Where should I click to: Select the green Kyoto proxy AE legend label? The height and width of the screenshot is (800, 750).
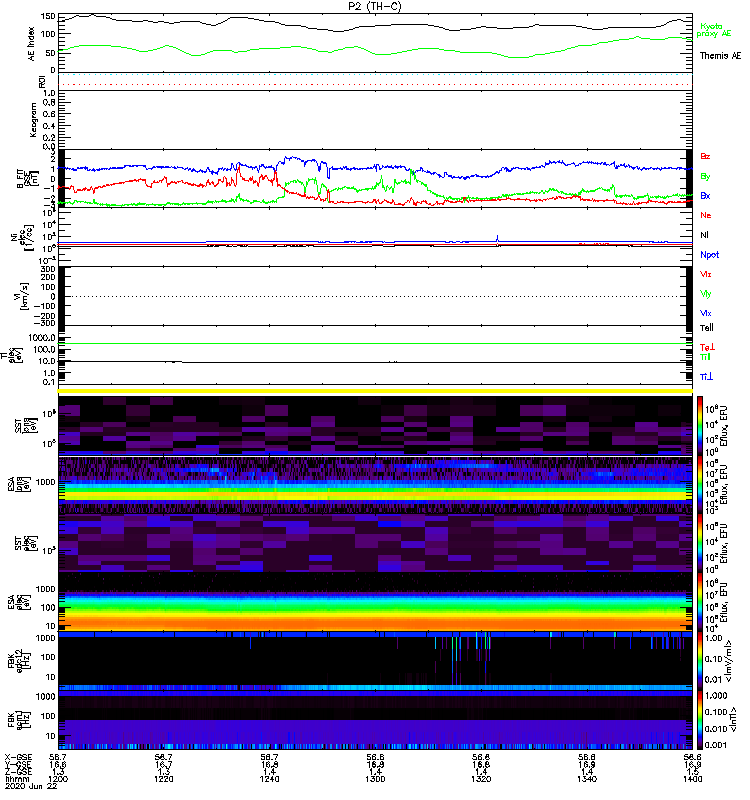(713, 30)
